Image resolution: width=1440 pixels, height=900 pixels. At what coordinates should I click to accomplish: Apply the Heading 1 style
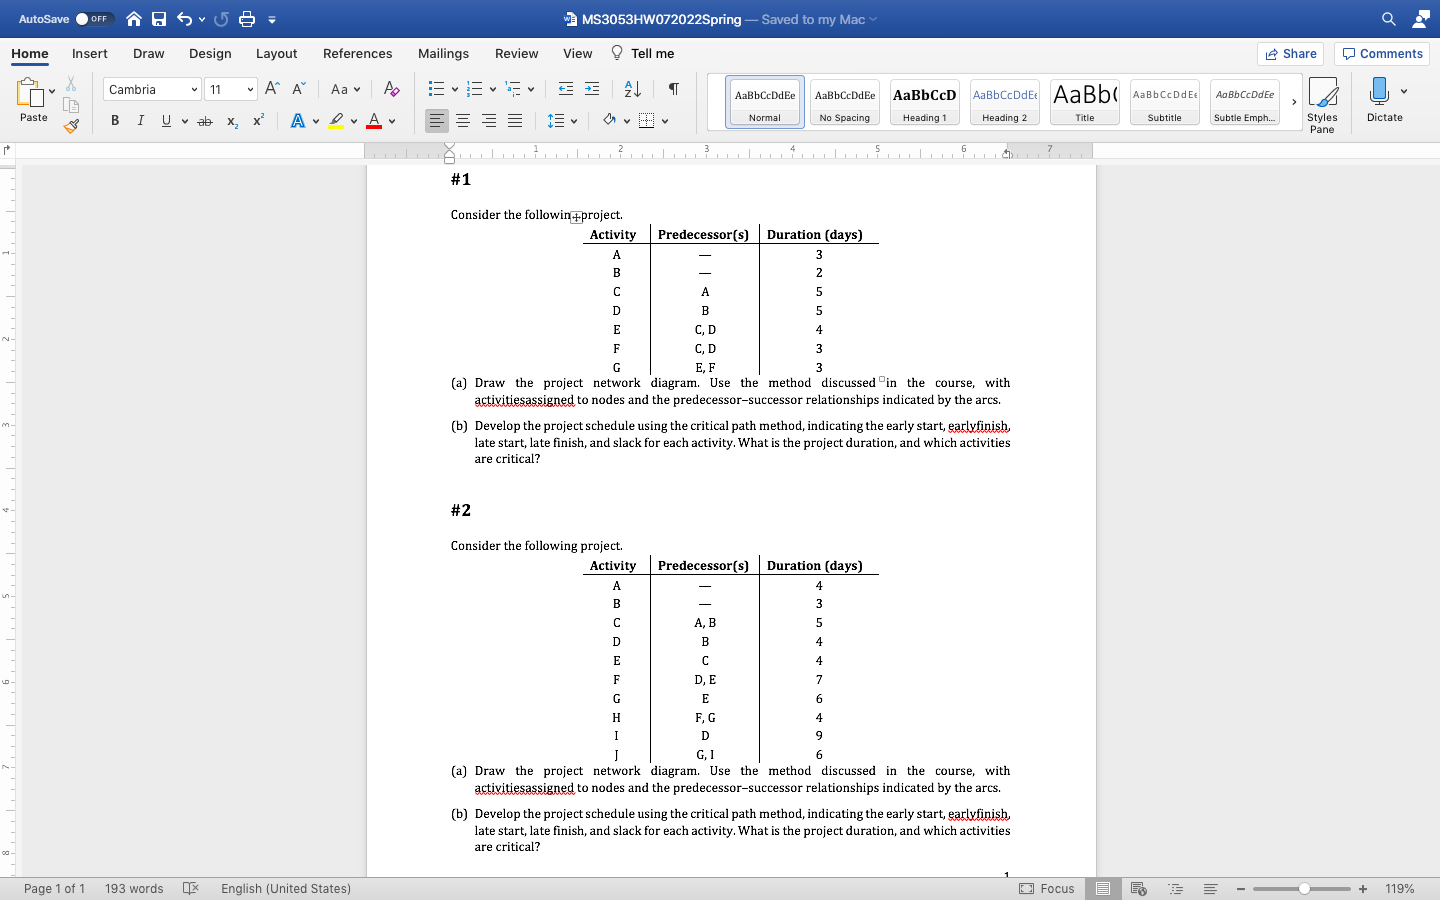click(x=925, y=102)
